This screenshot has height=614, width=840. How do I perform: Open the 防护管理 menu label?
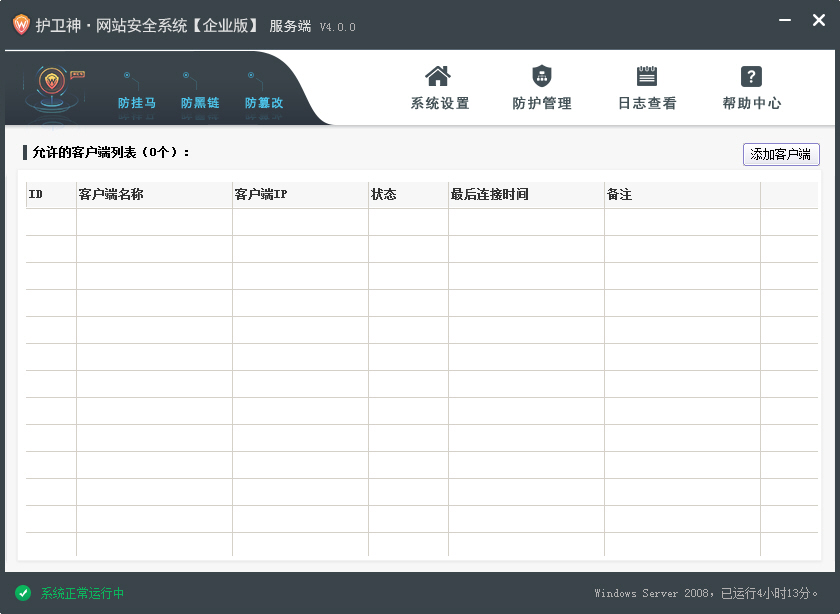coord(542,104)
